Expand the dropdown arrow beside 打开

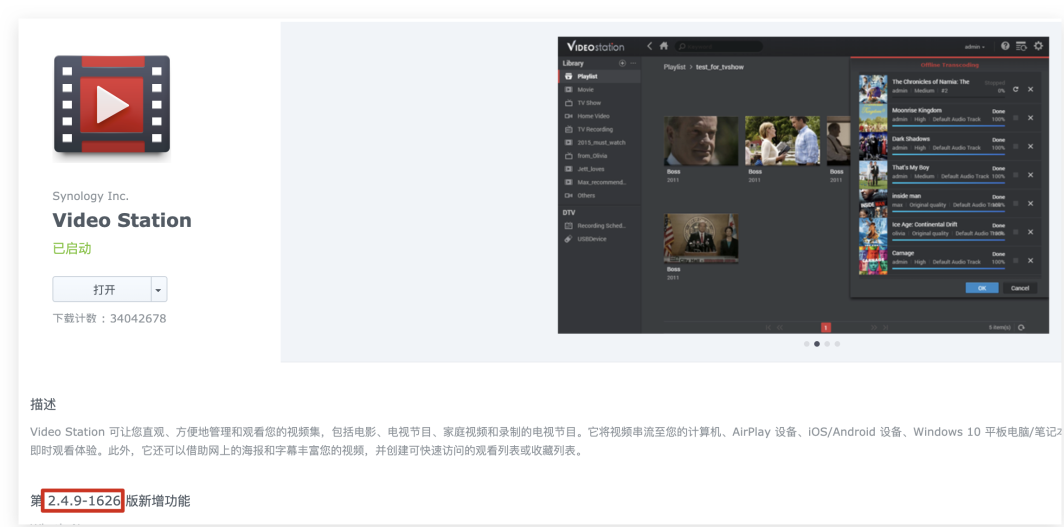(x=159, y=290)
